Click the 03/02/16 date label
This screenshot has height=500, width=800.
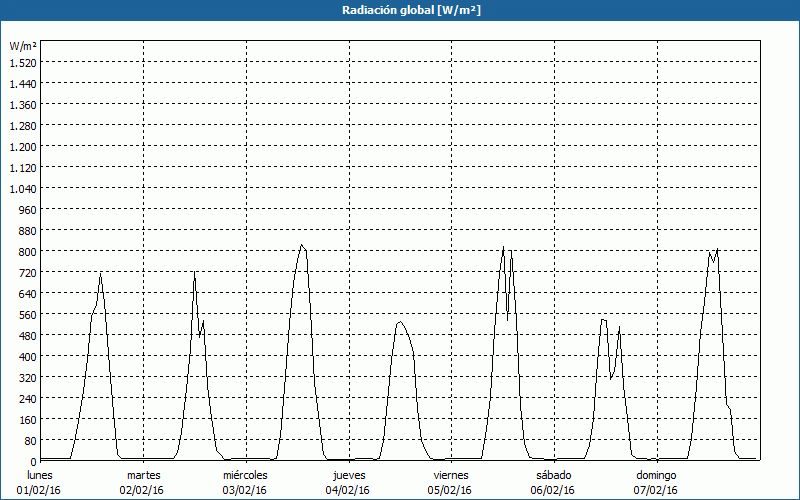(244, 490)
